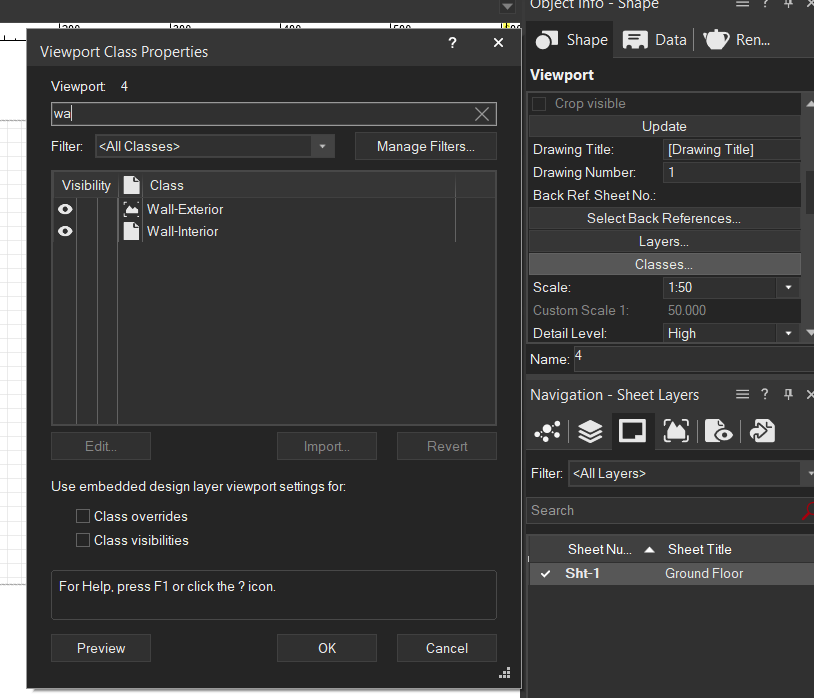Image resolution: width=814 pixels, height=698 pixels.
Task: Open the Viewports navigation icon
Action: (676, 431)
